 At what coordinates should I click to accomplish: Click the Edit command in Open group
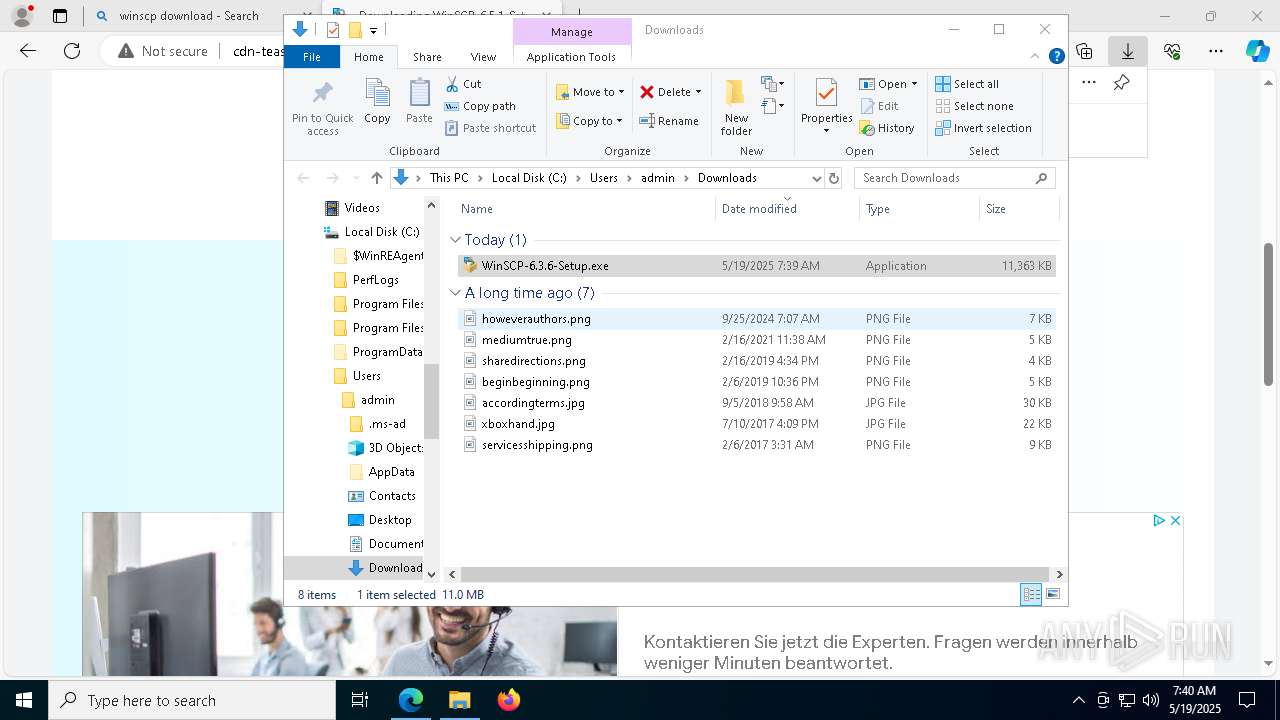[879, 106]
